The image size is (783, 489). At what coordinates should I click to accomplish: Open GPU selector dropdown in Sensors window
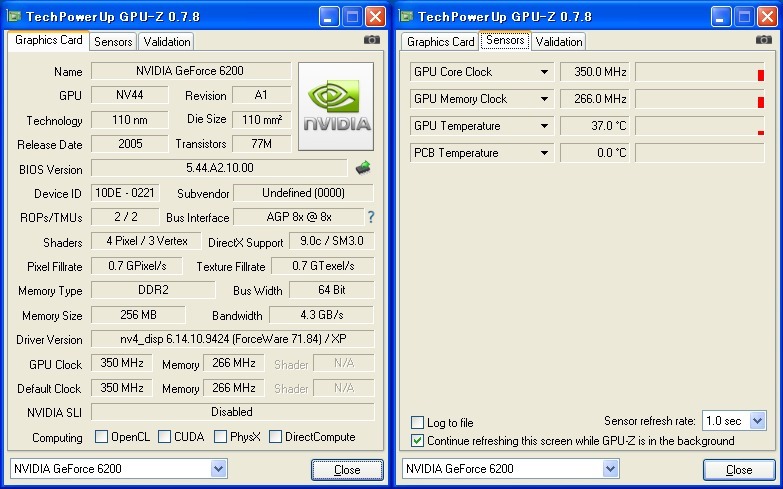pyautogui.click(x=610, y=469)
